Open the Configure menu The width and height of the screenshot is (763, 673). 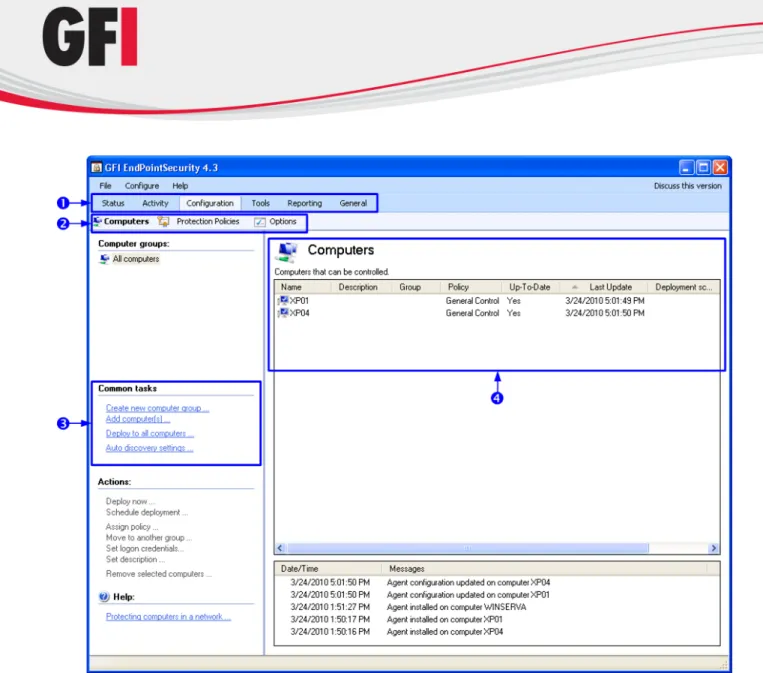142,186
